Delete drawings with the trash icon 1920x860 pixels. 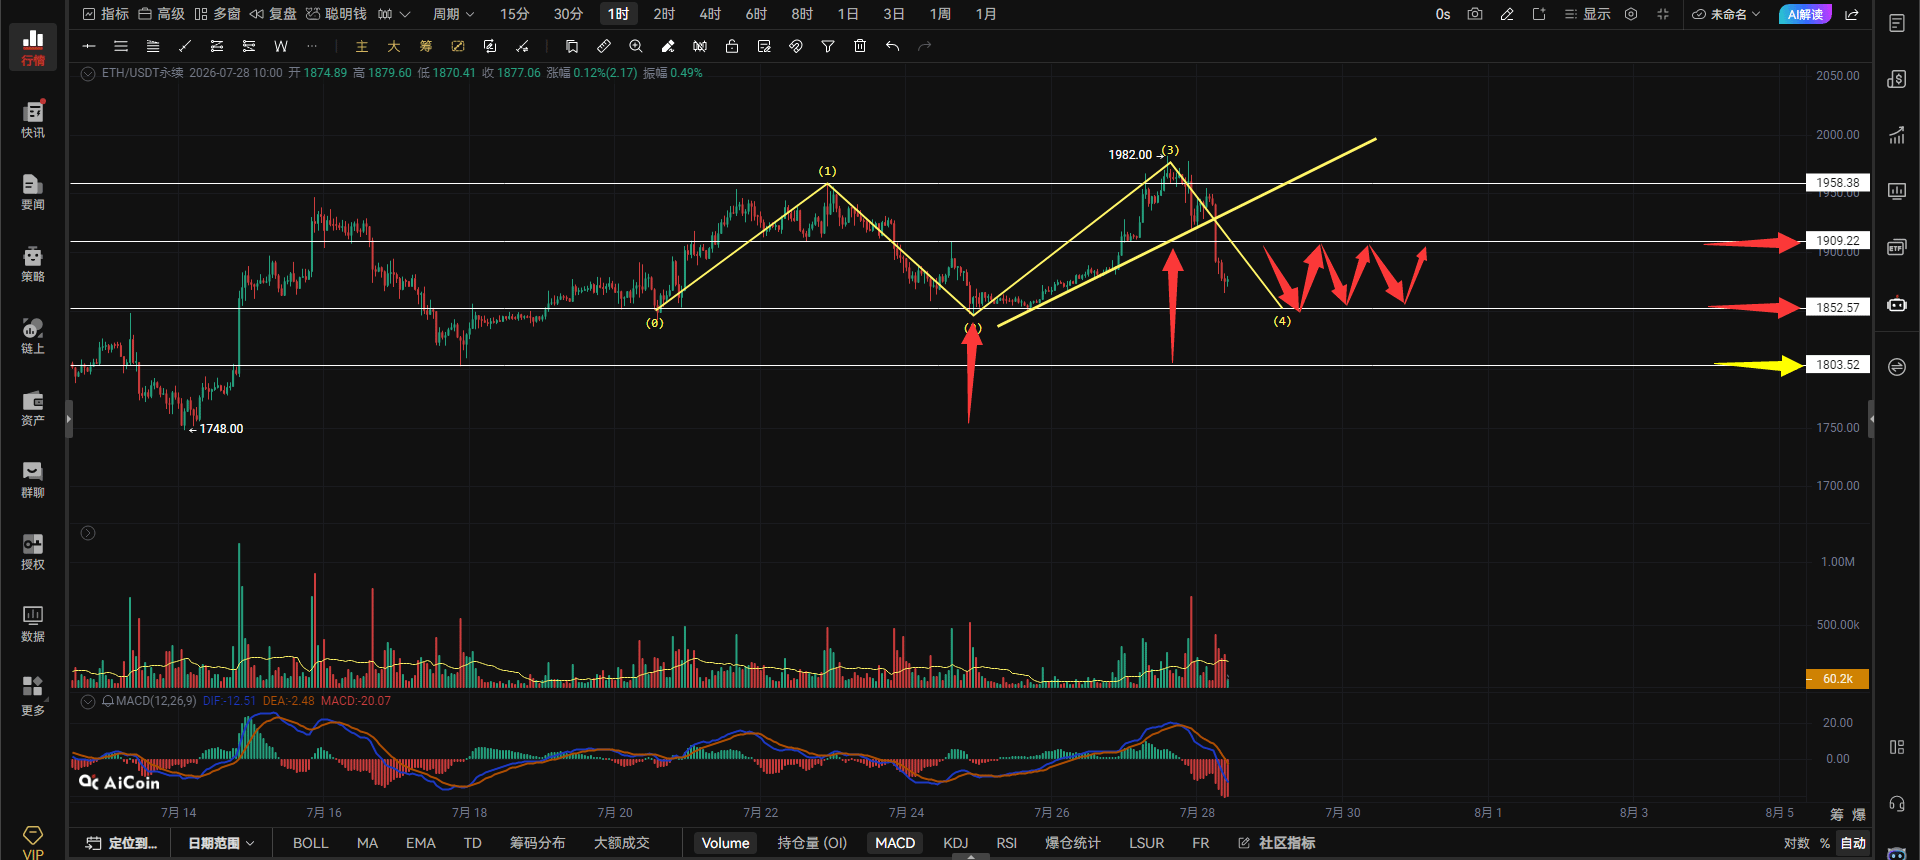(860, 46)
